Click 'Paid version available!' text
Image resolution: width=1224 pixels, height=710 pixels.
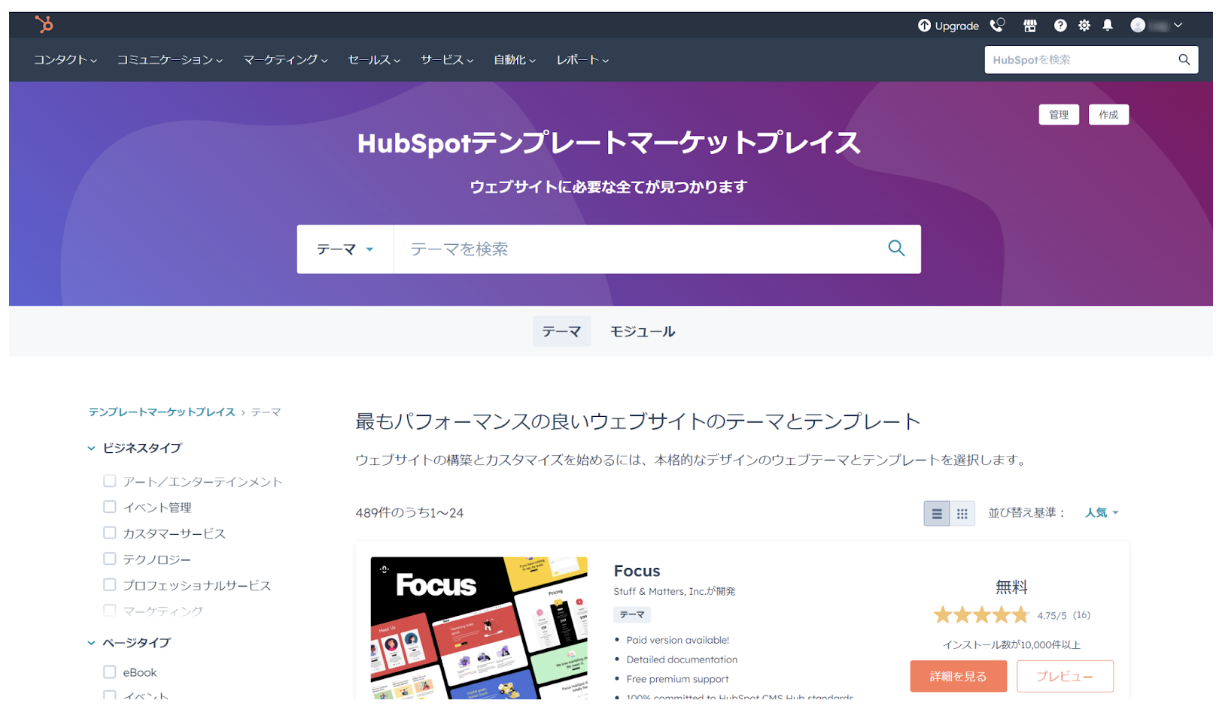[x=678, y=640]
